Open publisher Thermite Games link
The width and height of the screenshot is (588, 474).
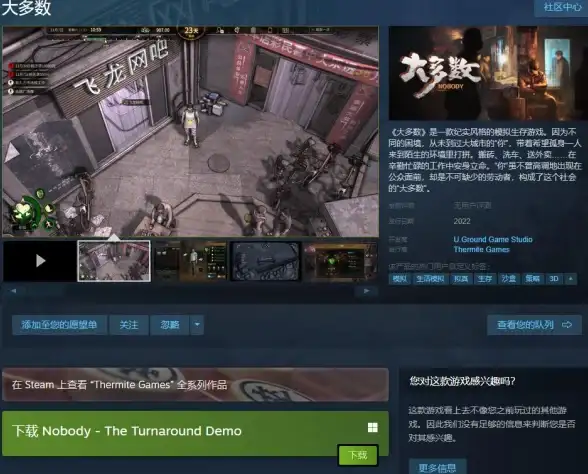pos(482,249)
